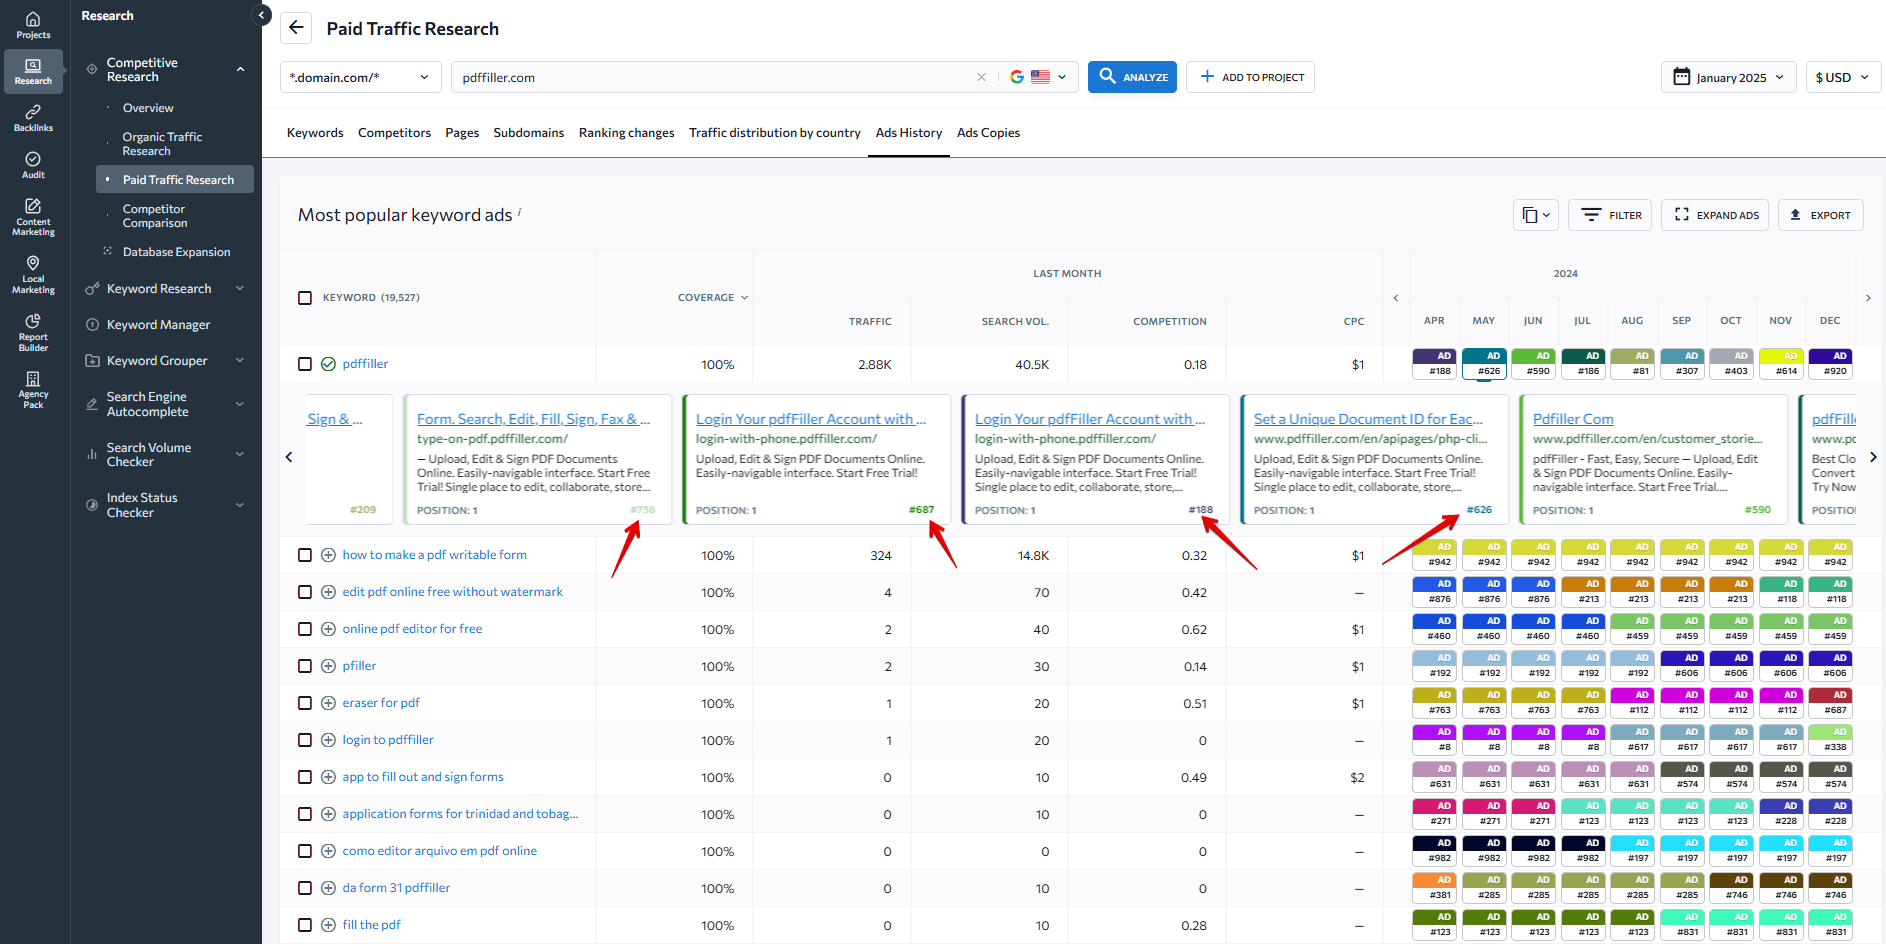The height and width of the screenshot is (944, 1886).
Task: Switch to the Pages tab
Action: [x=462, y=133]
